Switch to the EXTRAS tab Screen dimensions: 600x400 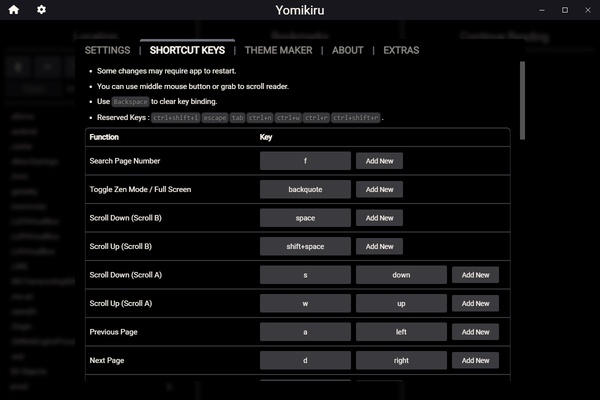tap(401, 50)
